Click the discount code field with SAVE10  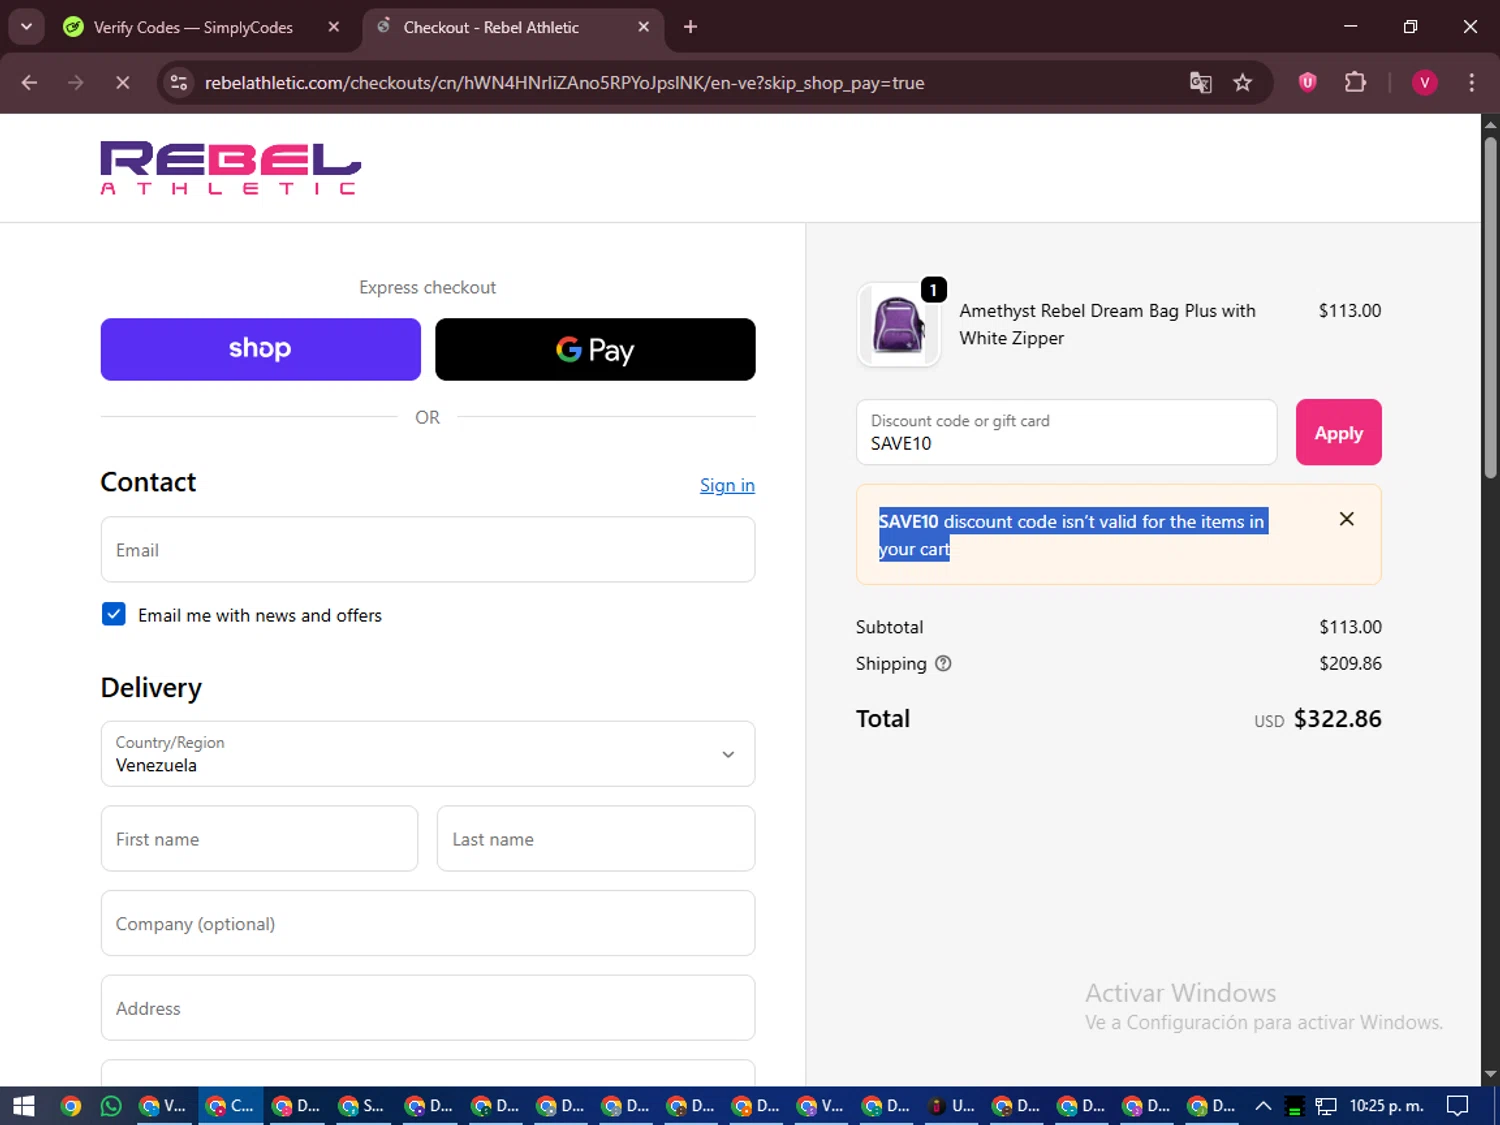1066,432
